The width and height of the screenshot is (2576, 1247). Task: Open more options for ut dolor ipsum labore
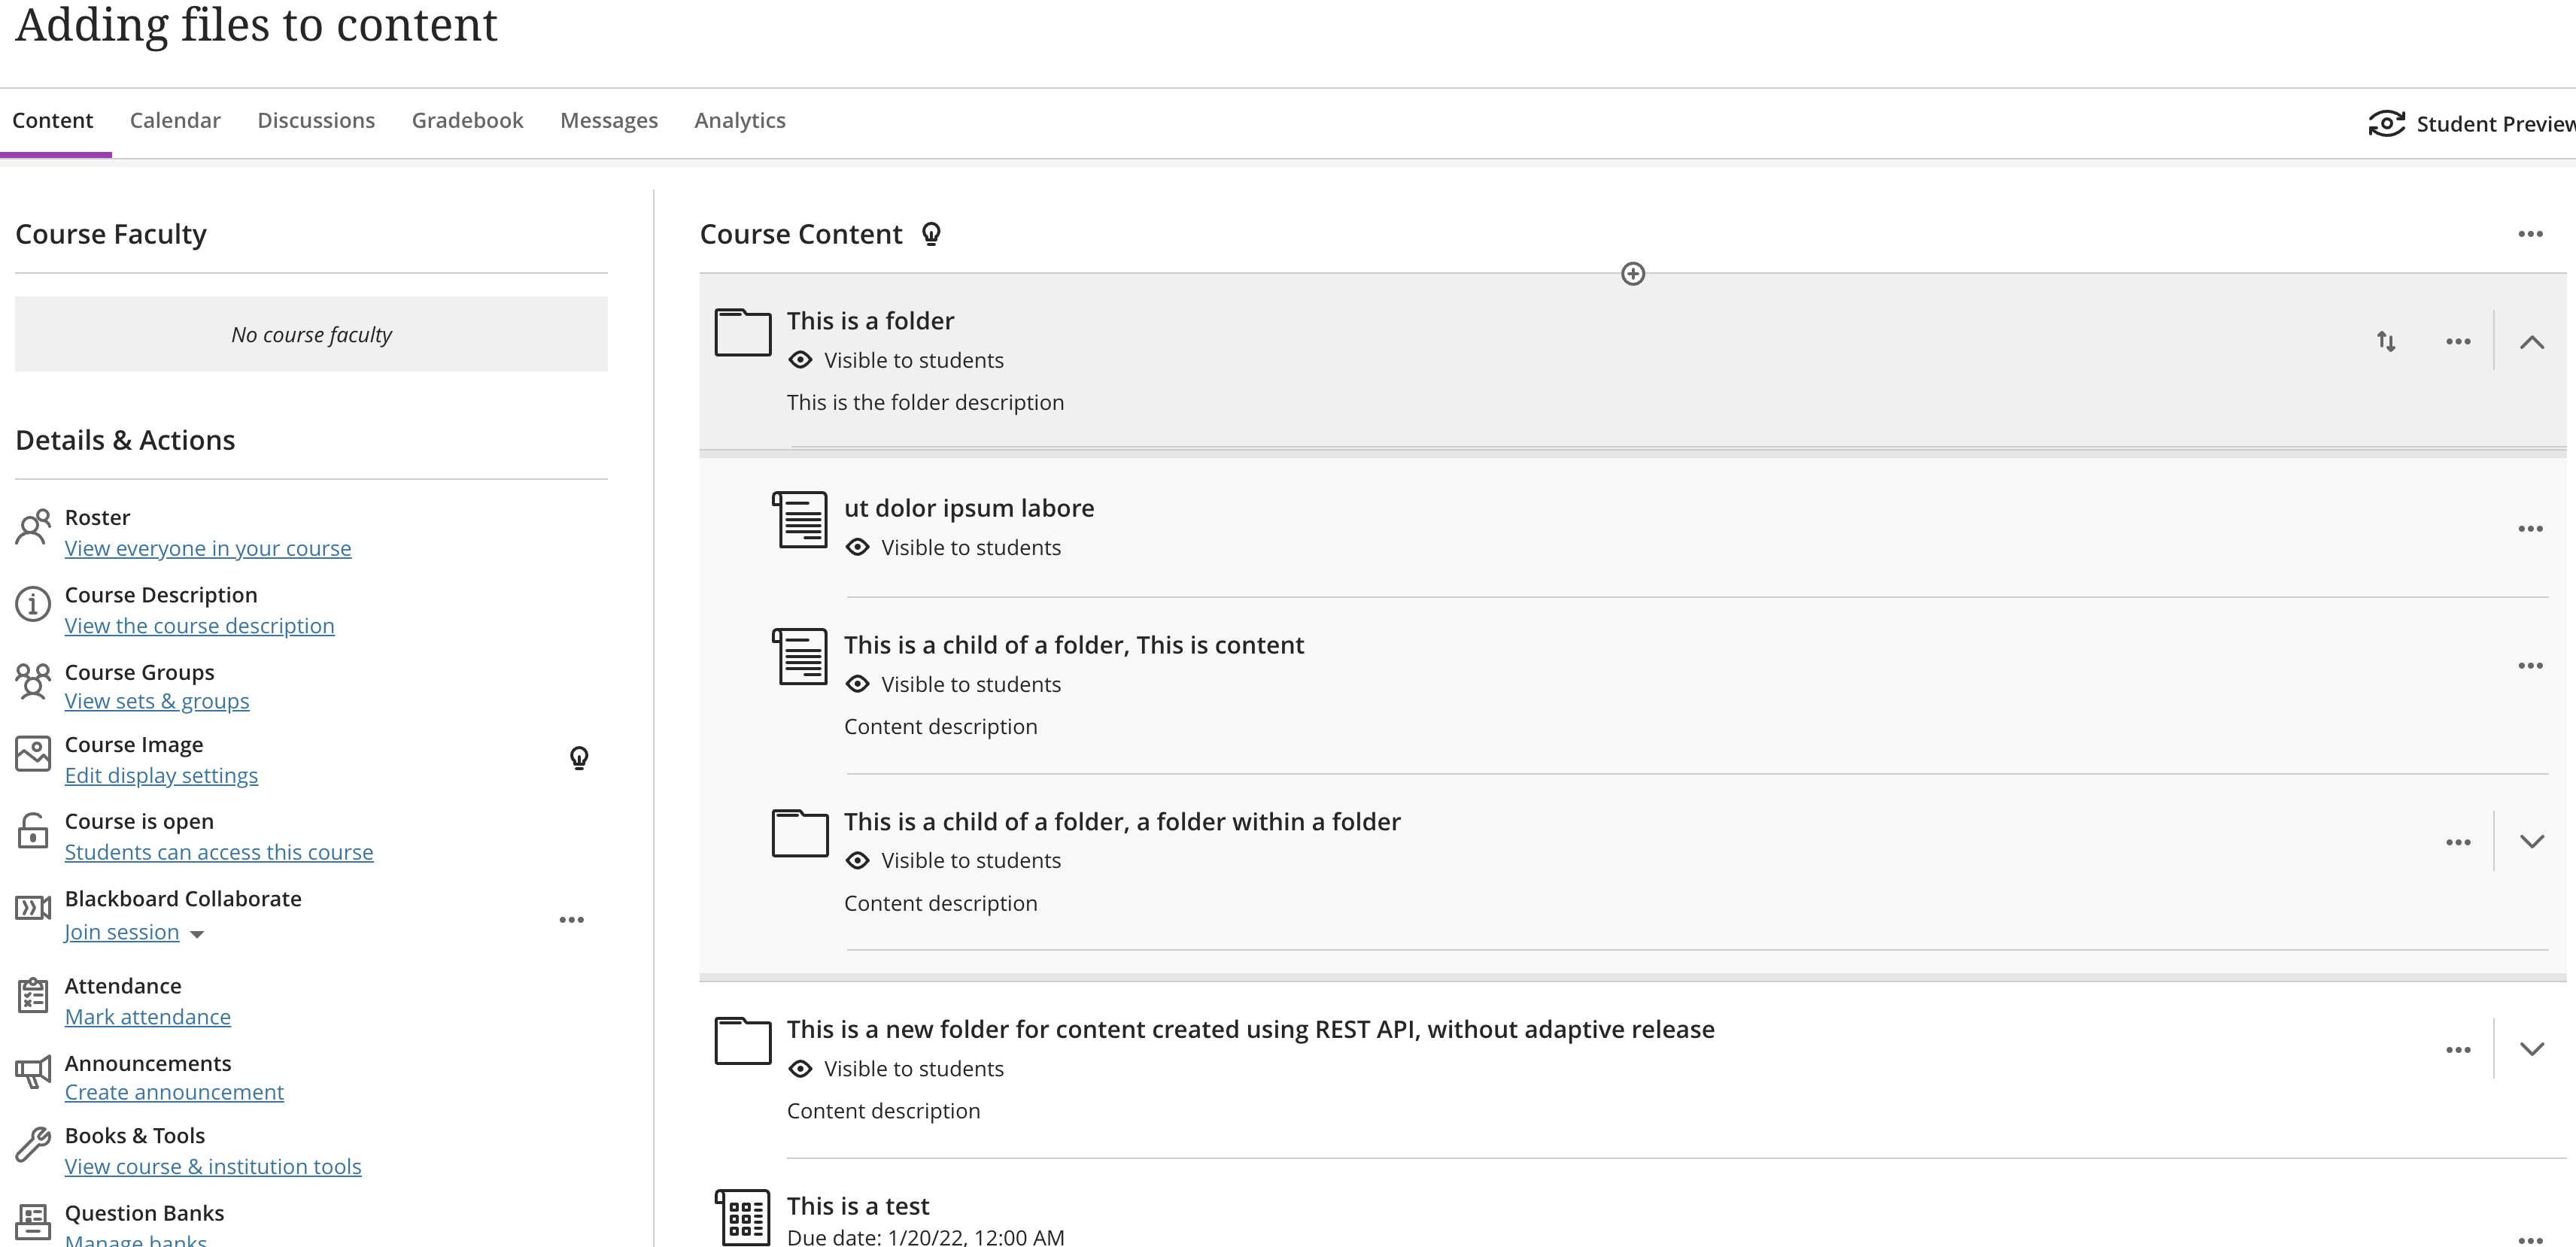click(2530, 529)
